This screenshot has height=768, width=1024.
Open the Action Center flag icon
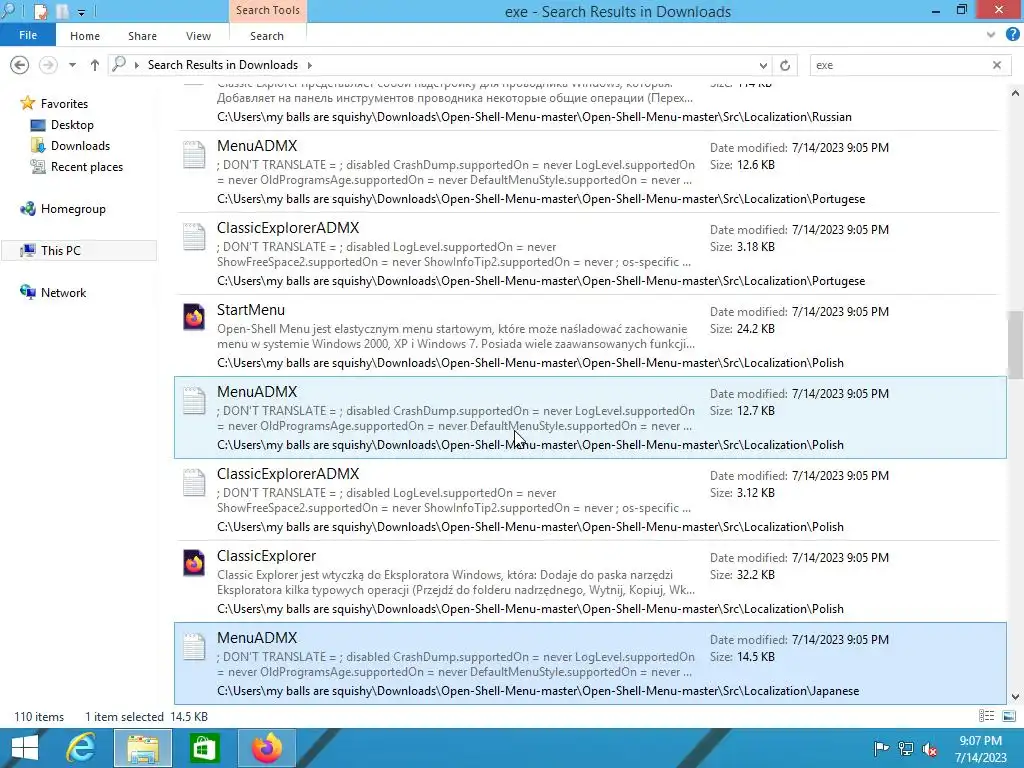880,748
